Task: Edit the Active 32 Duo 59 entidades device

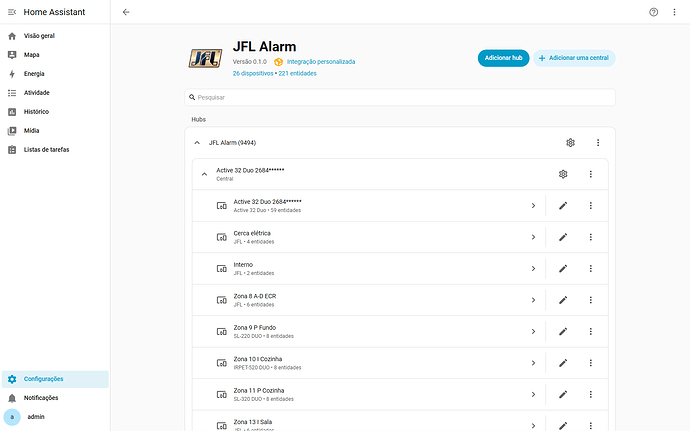Action: pyautogui.click(x=563, y=206)
